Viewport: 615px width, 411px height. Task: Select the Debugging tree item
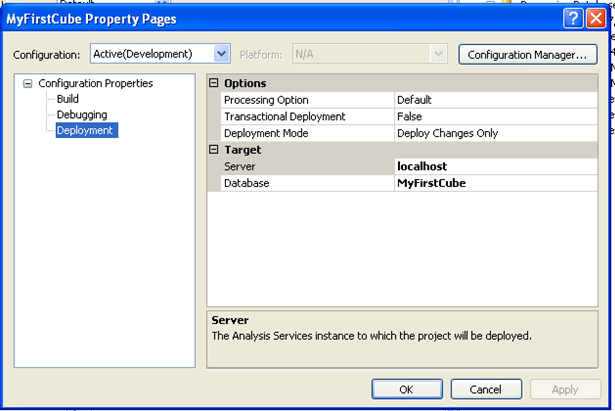[81, 114]
